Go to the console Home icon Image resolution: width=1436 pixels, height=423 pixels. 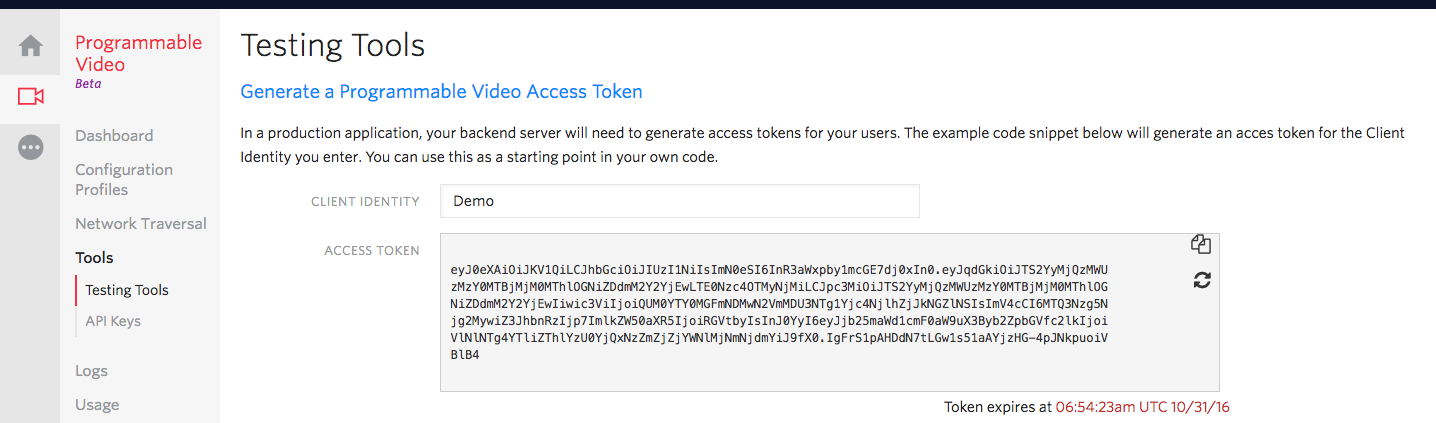tap(31, 46)
